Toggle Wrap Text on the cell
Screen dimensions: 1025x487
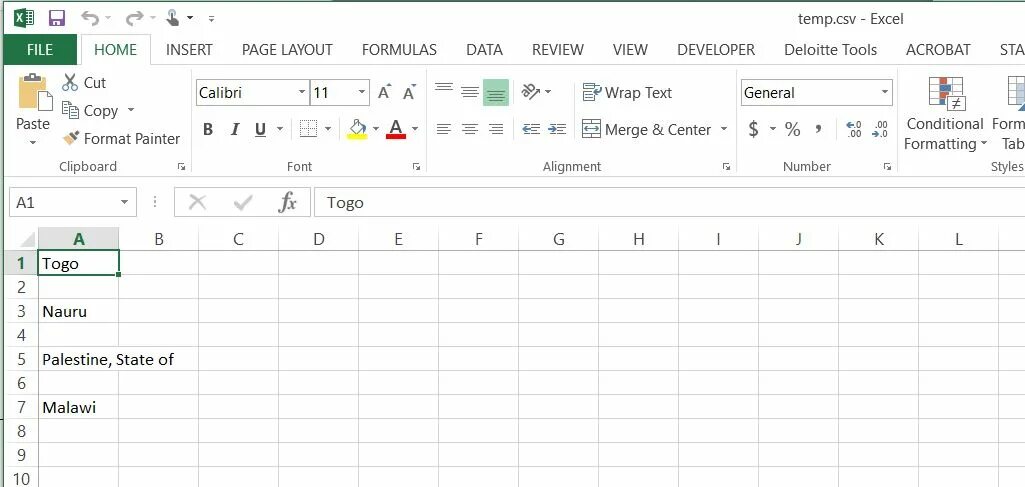pyautogui.click(x=627, y=93)
